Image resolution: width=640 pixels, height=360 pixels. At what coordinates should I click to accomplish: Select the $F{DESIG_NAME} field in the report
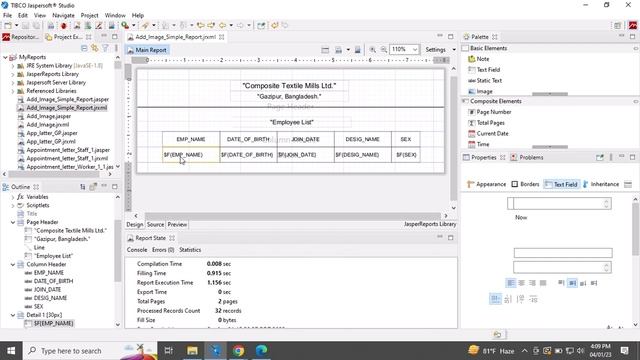click(362, 155)
